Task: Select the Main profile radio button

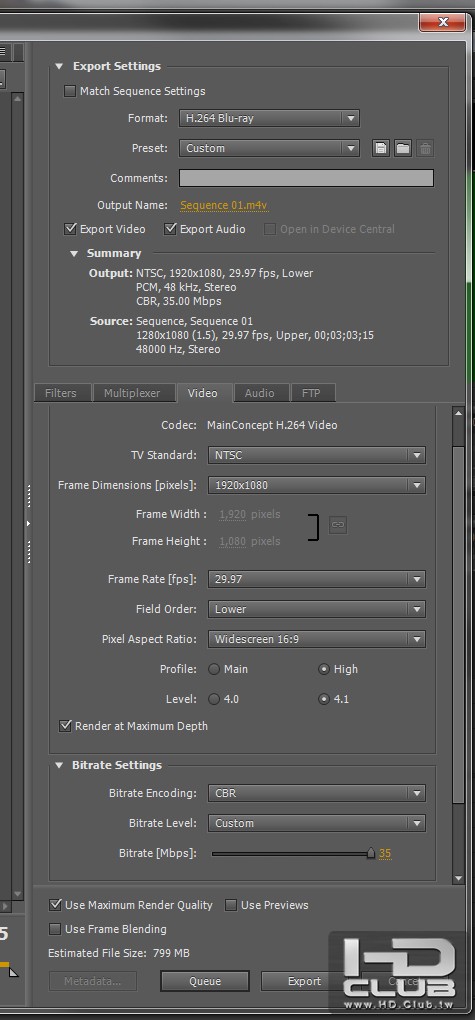Action: point(214,669)
